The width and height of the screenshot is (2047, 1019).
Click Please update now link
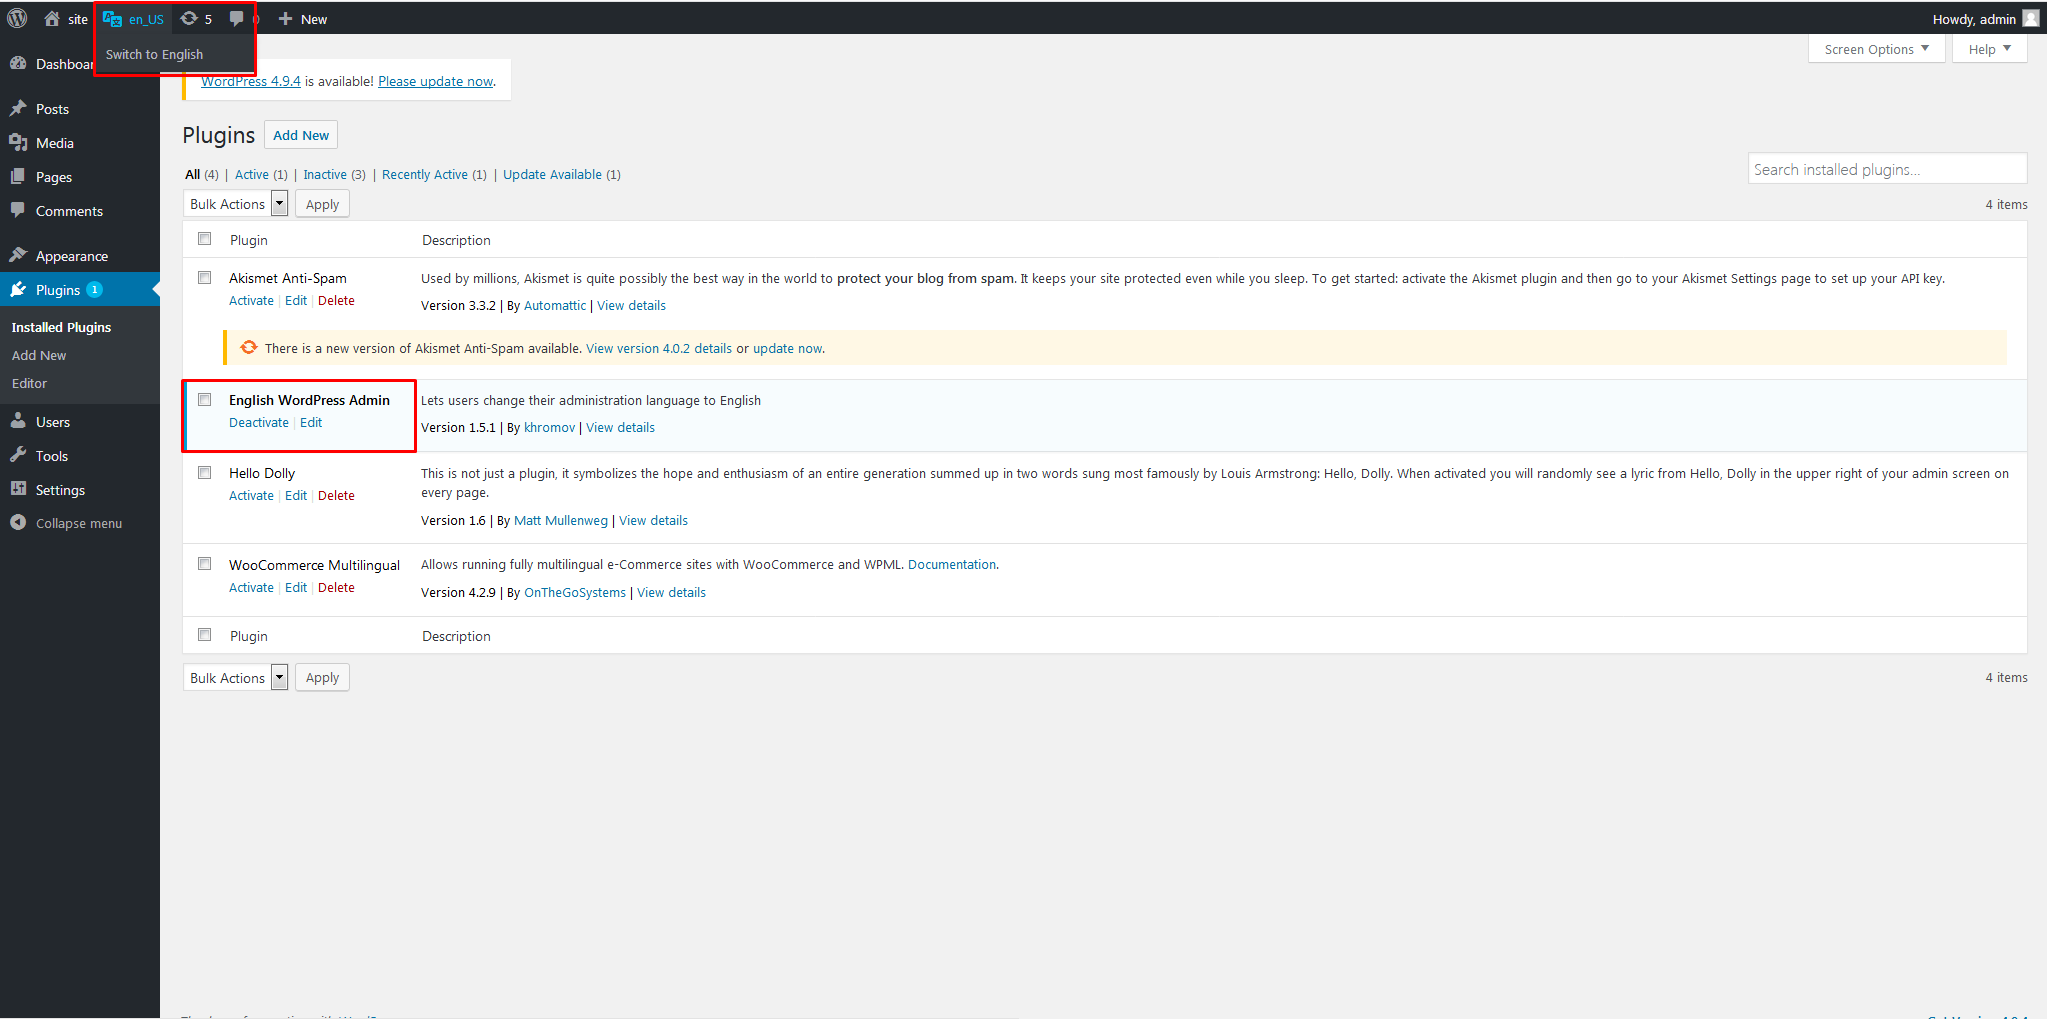(x=436, y=81)
